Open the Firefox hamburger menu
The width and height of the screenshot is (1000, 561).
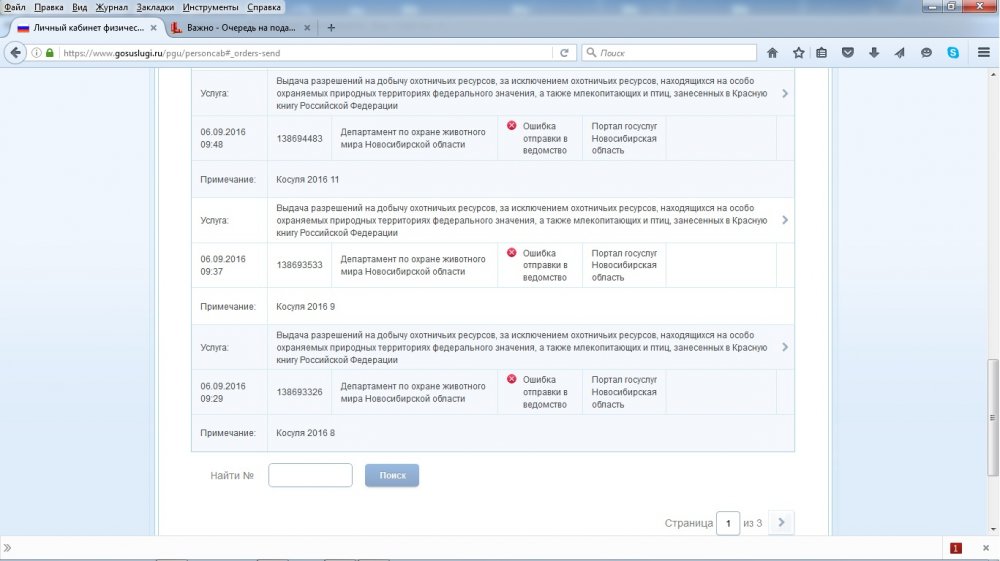coord(983,53)
